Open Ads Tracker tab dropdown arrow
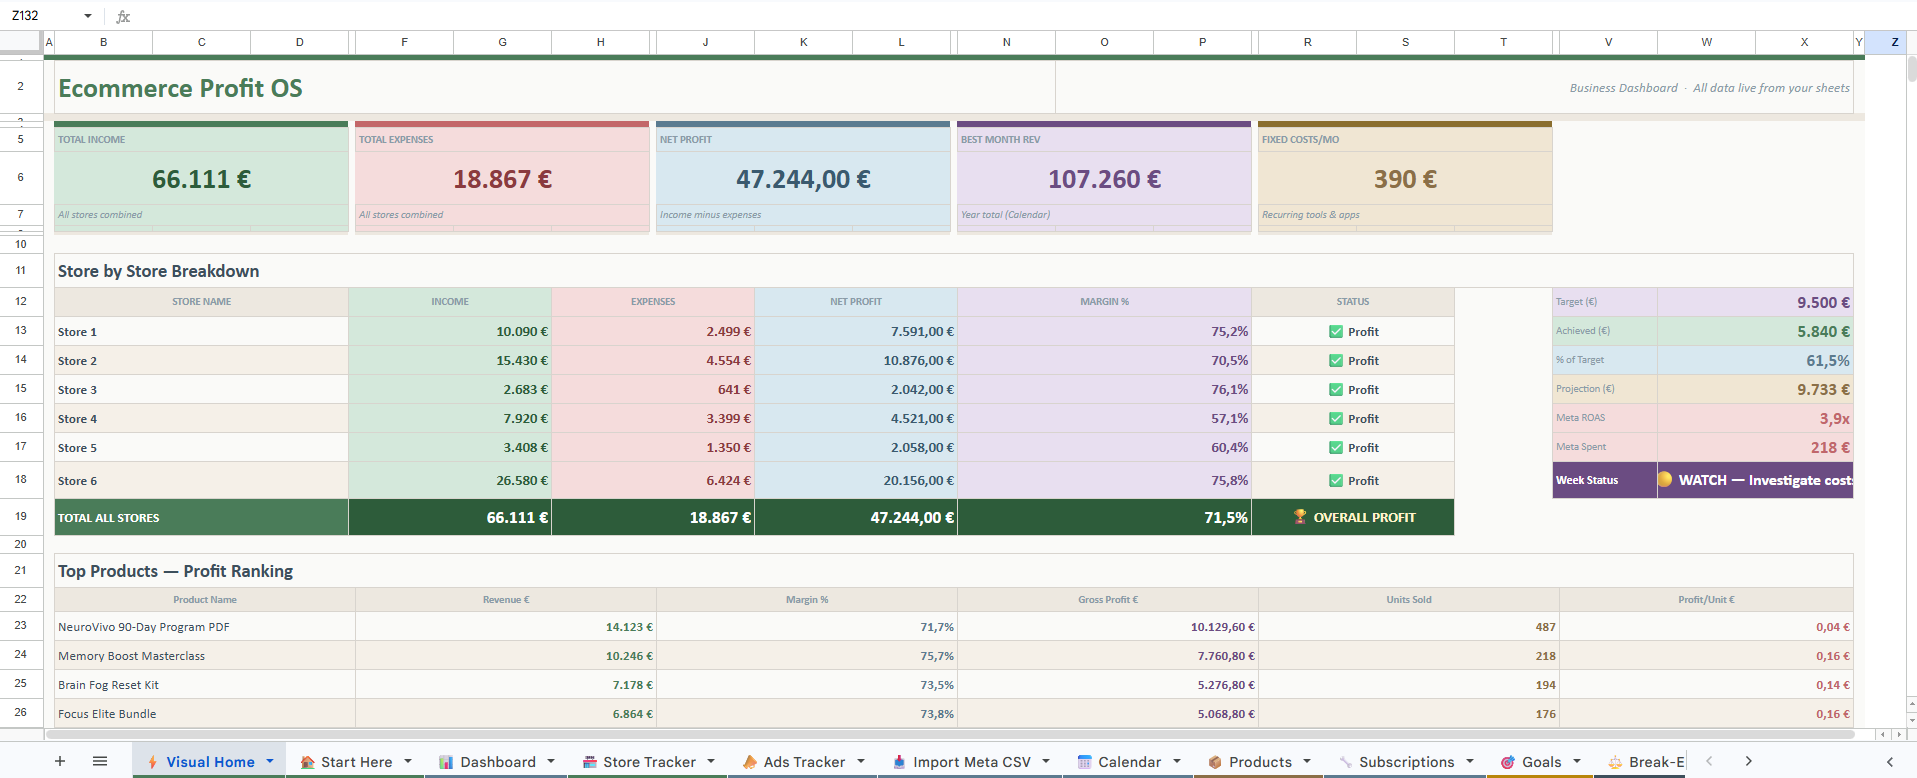Image resolution: width=1917 pixels, height=778 pixels. pos(861,761)
